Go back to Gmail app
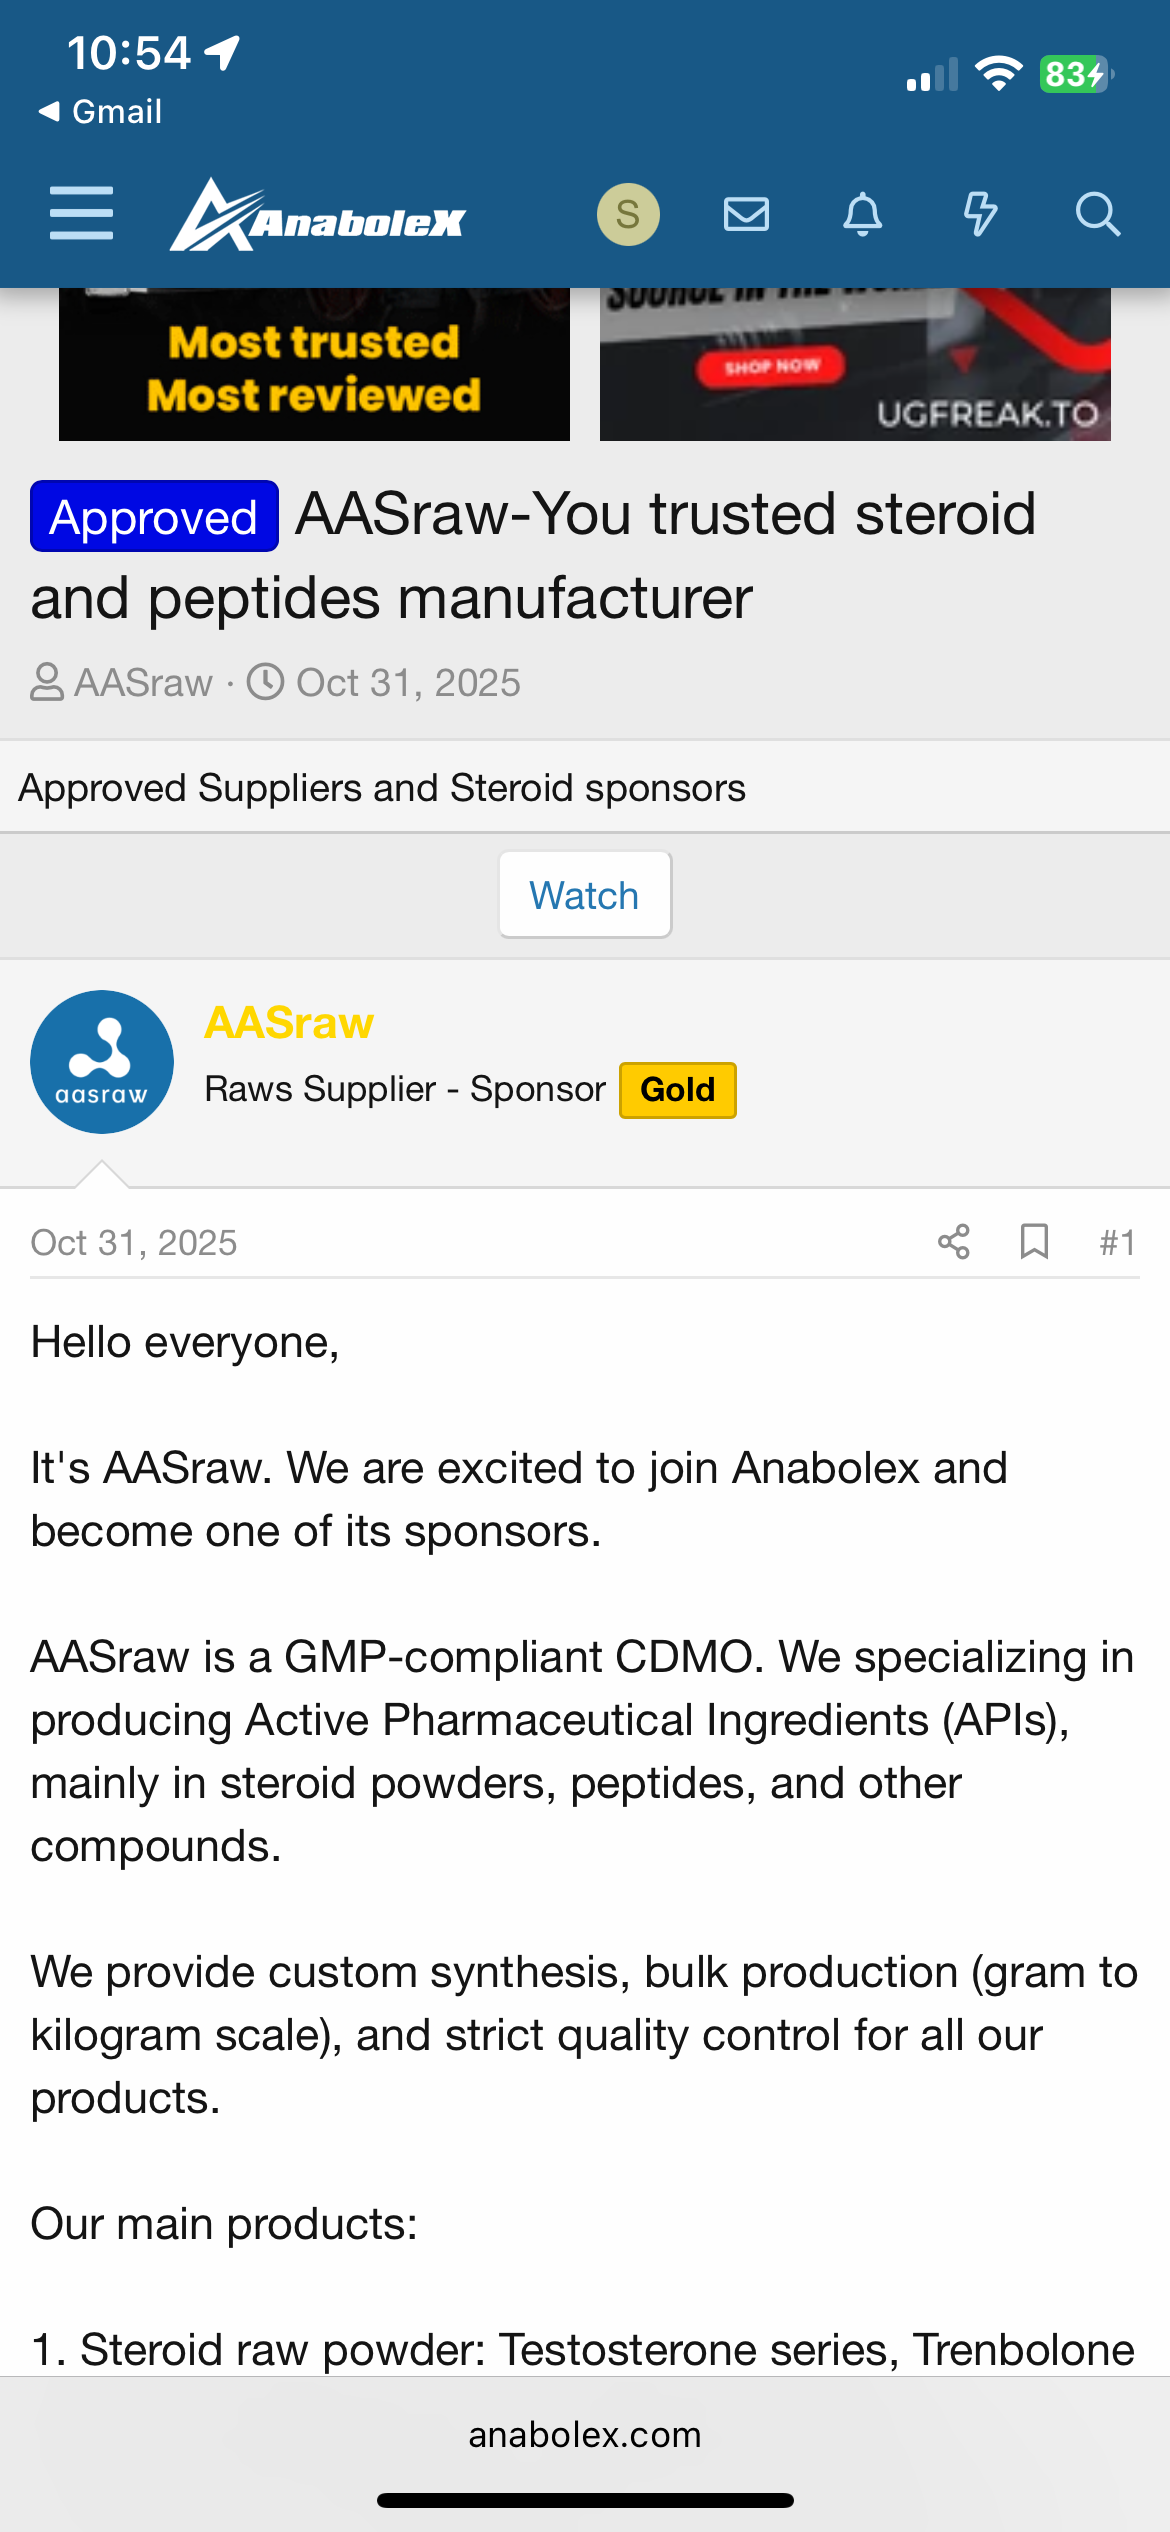 pos(100,111)
